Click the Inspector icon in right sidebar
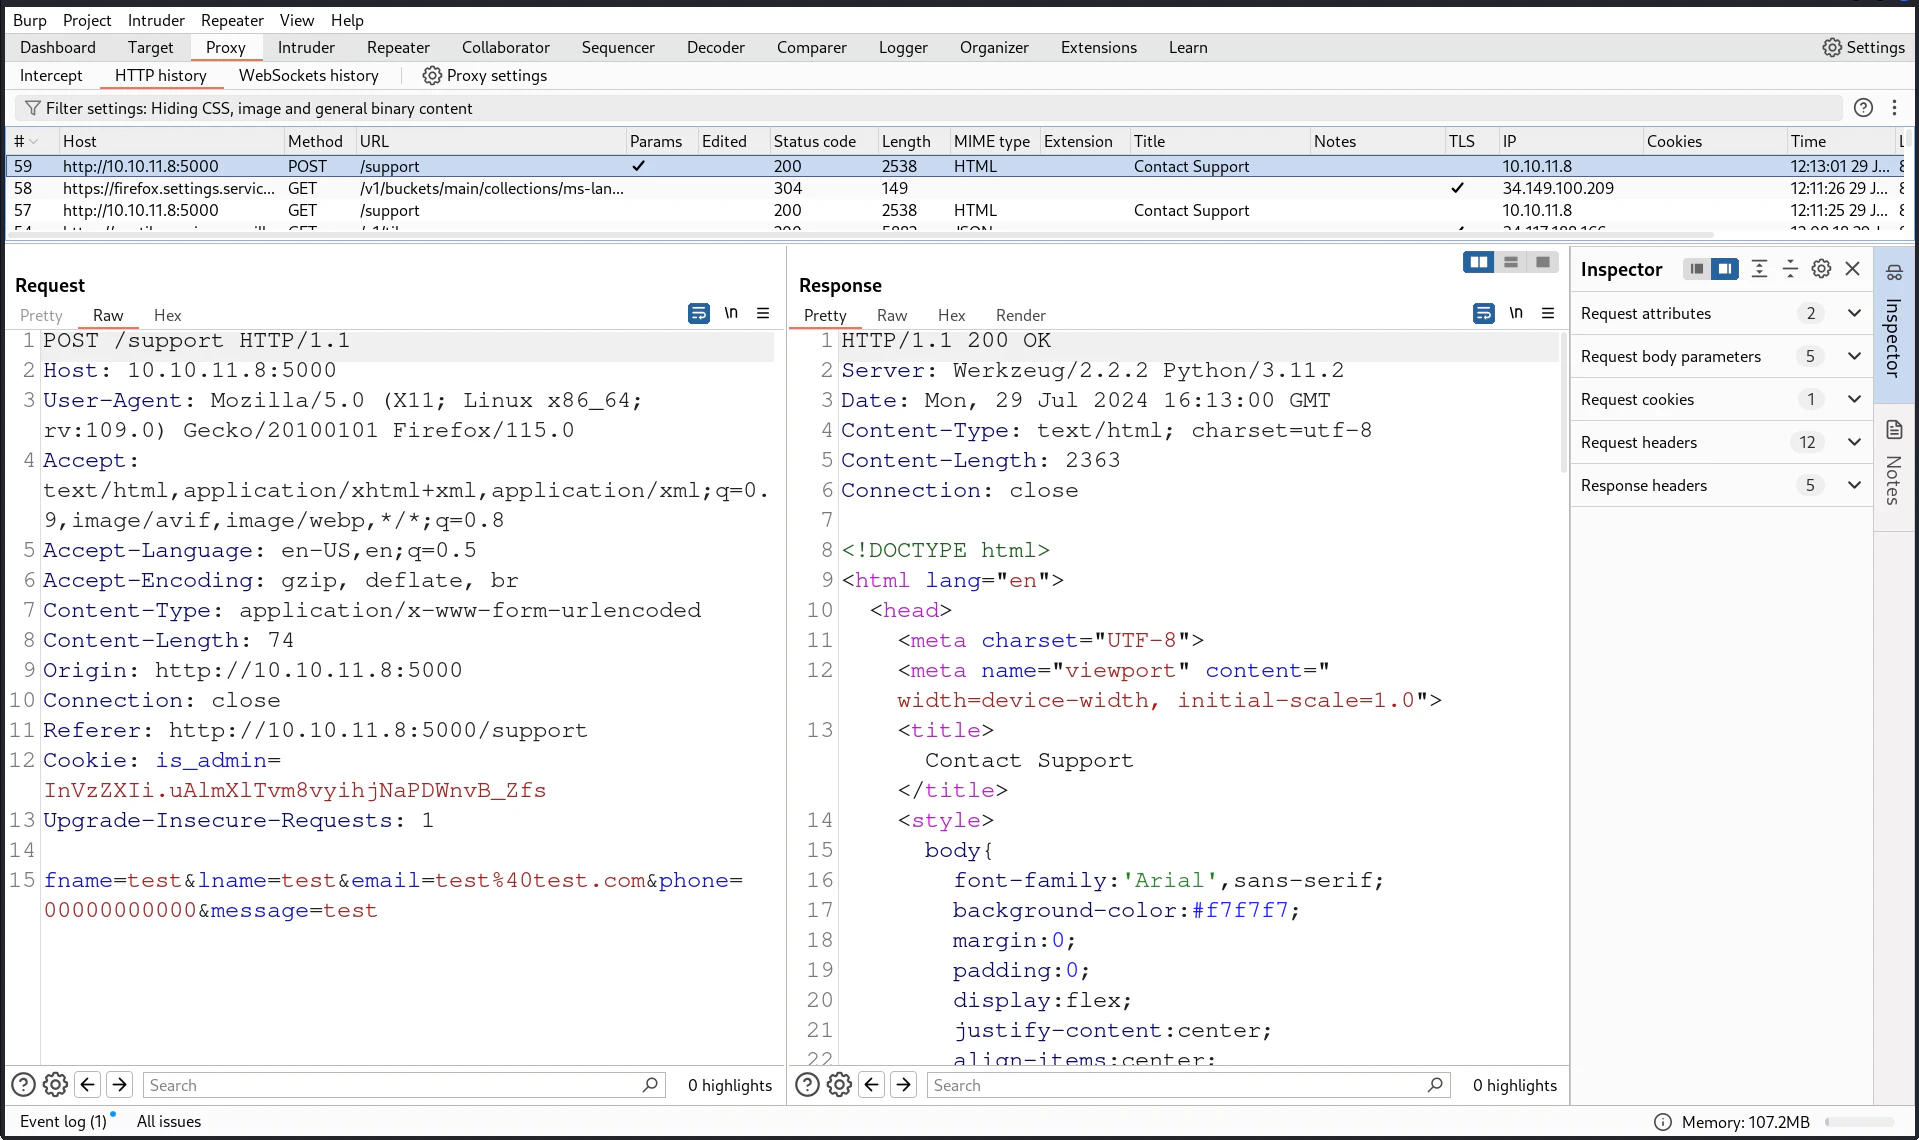This screenshot has width=1919, height=1140. [1894, 273]
